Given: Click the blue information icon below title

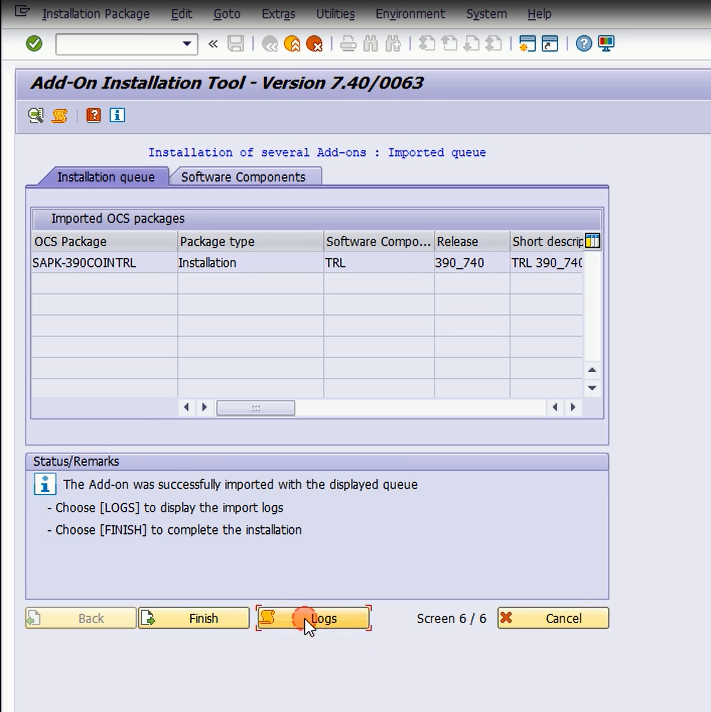Looking at the screenshot, I should pyautogui.click(x=117, y=115).
